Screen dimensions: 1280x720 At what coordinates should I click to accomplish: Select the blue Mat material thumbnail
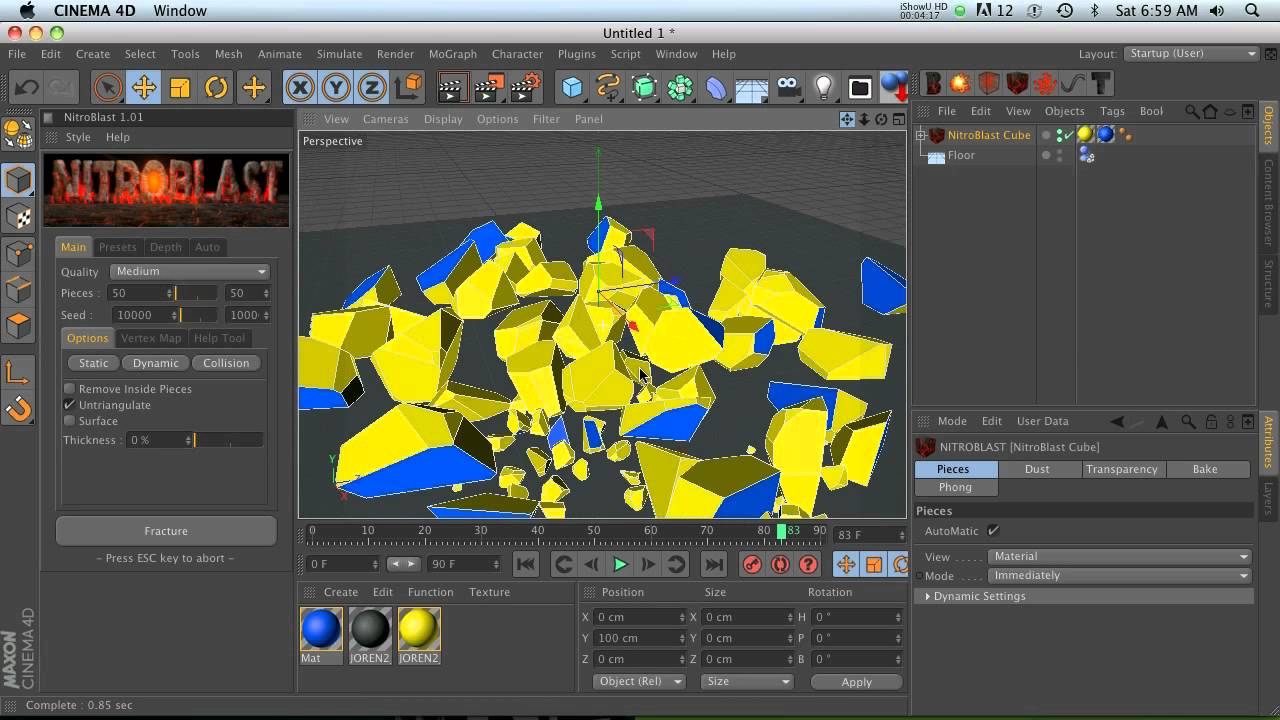click(x=321, y=629)
